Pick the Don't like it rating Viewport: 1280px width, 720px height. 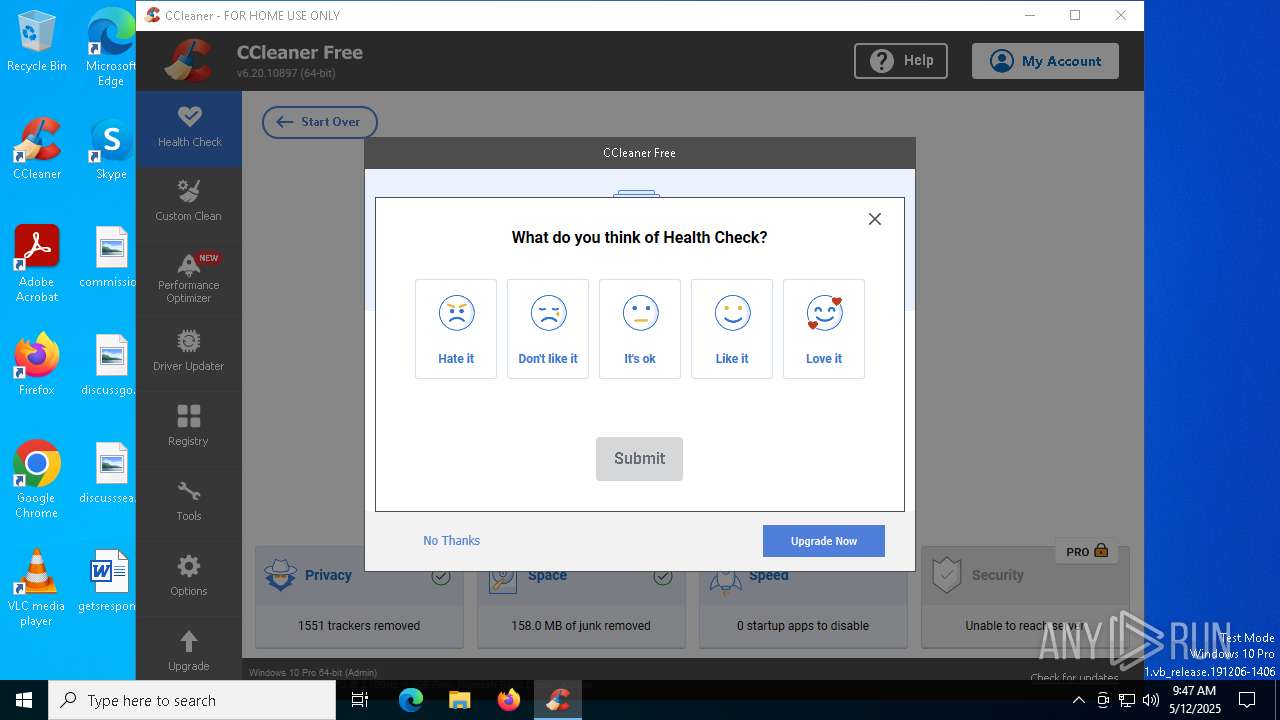coord(548,329)
